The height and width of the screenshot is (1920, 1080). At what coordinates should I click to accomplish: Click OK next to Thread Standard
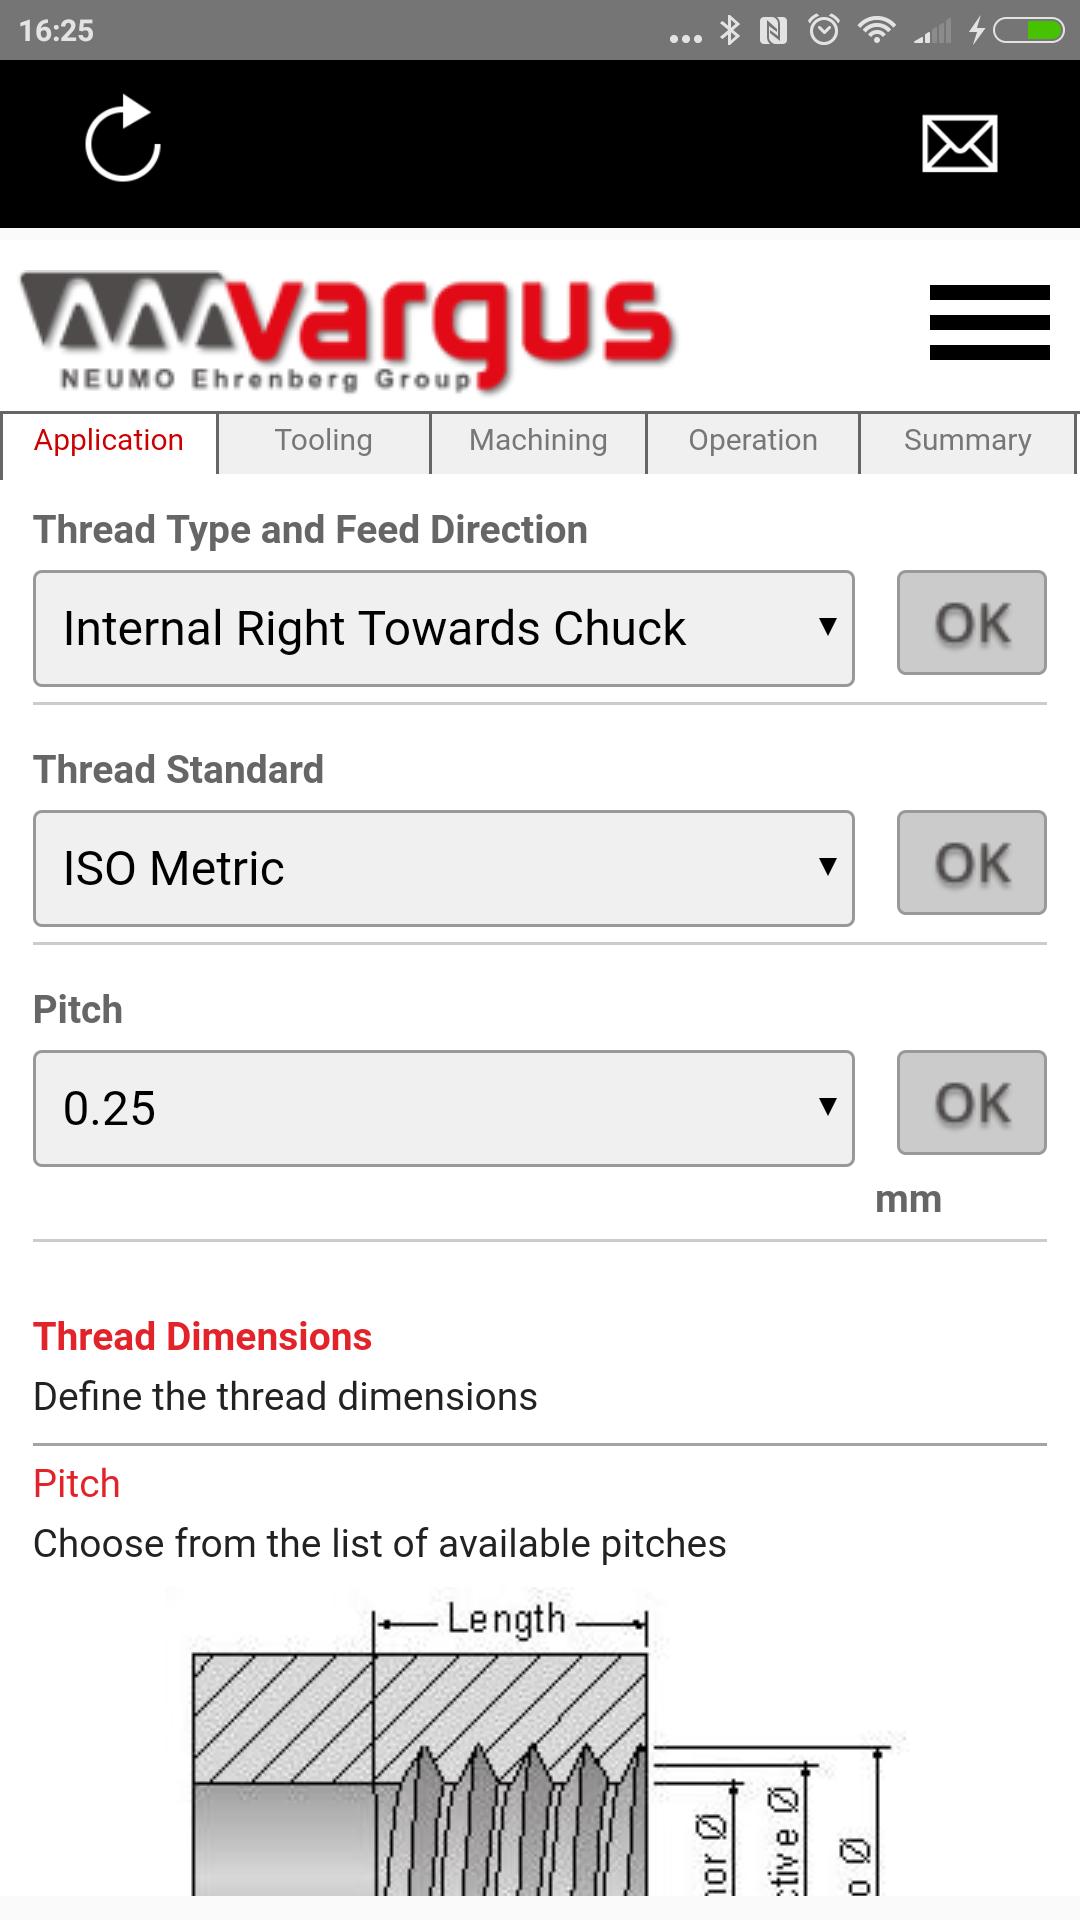pyautogui.click(x=972, y=862)
